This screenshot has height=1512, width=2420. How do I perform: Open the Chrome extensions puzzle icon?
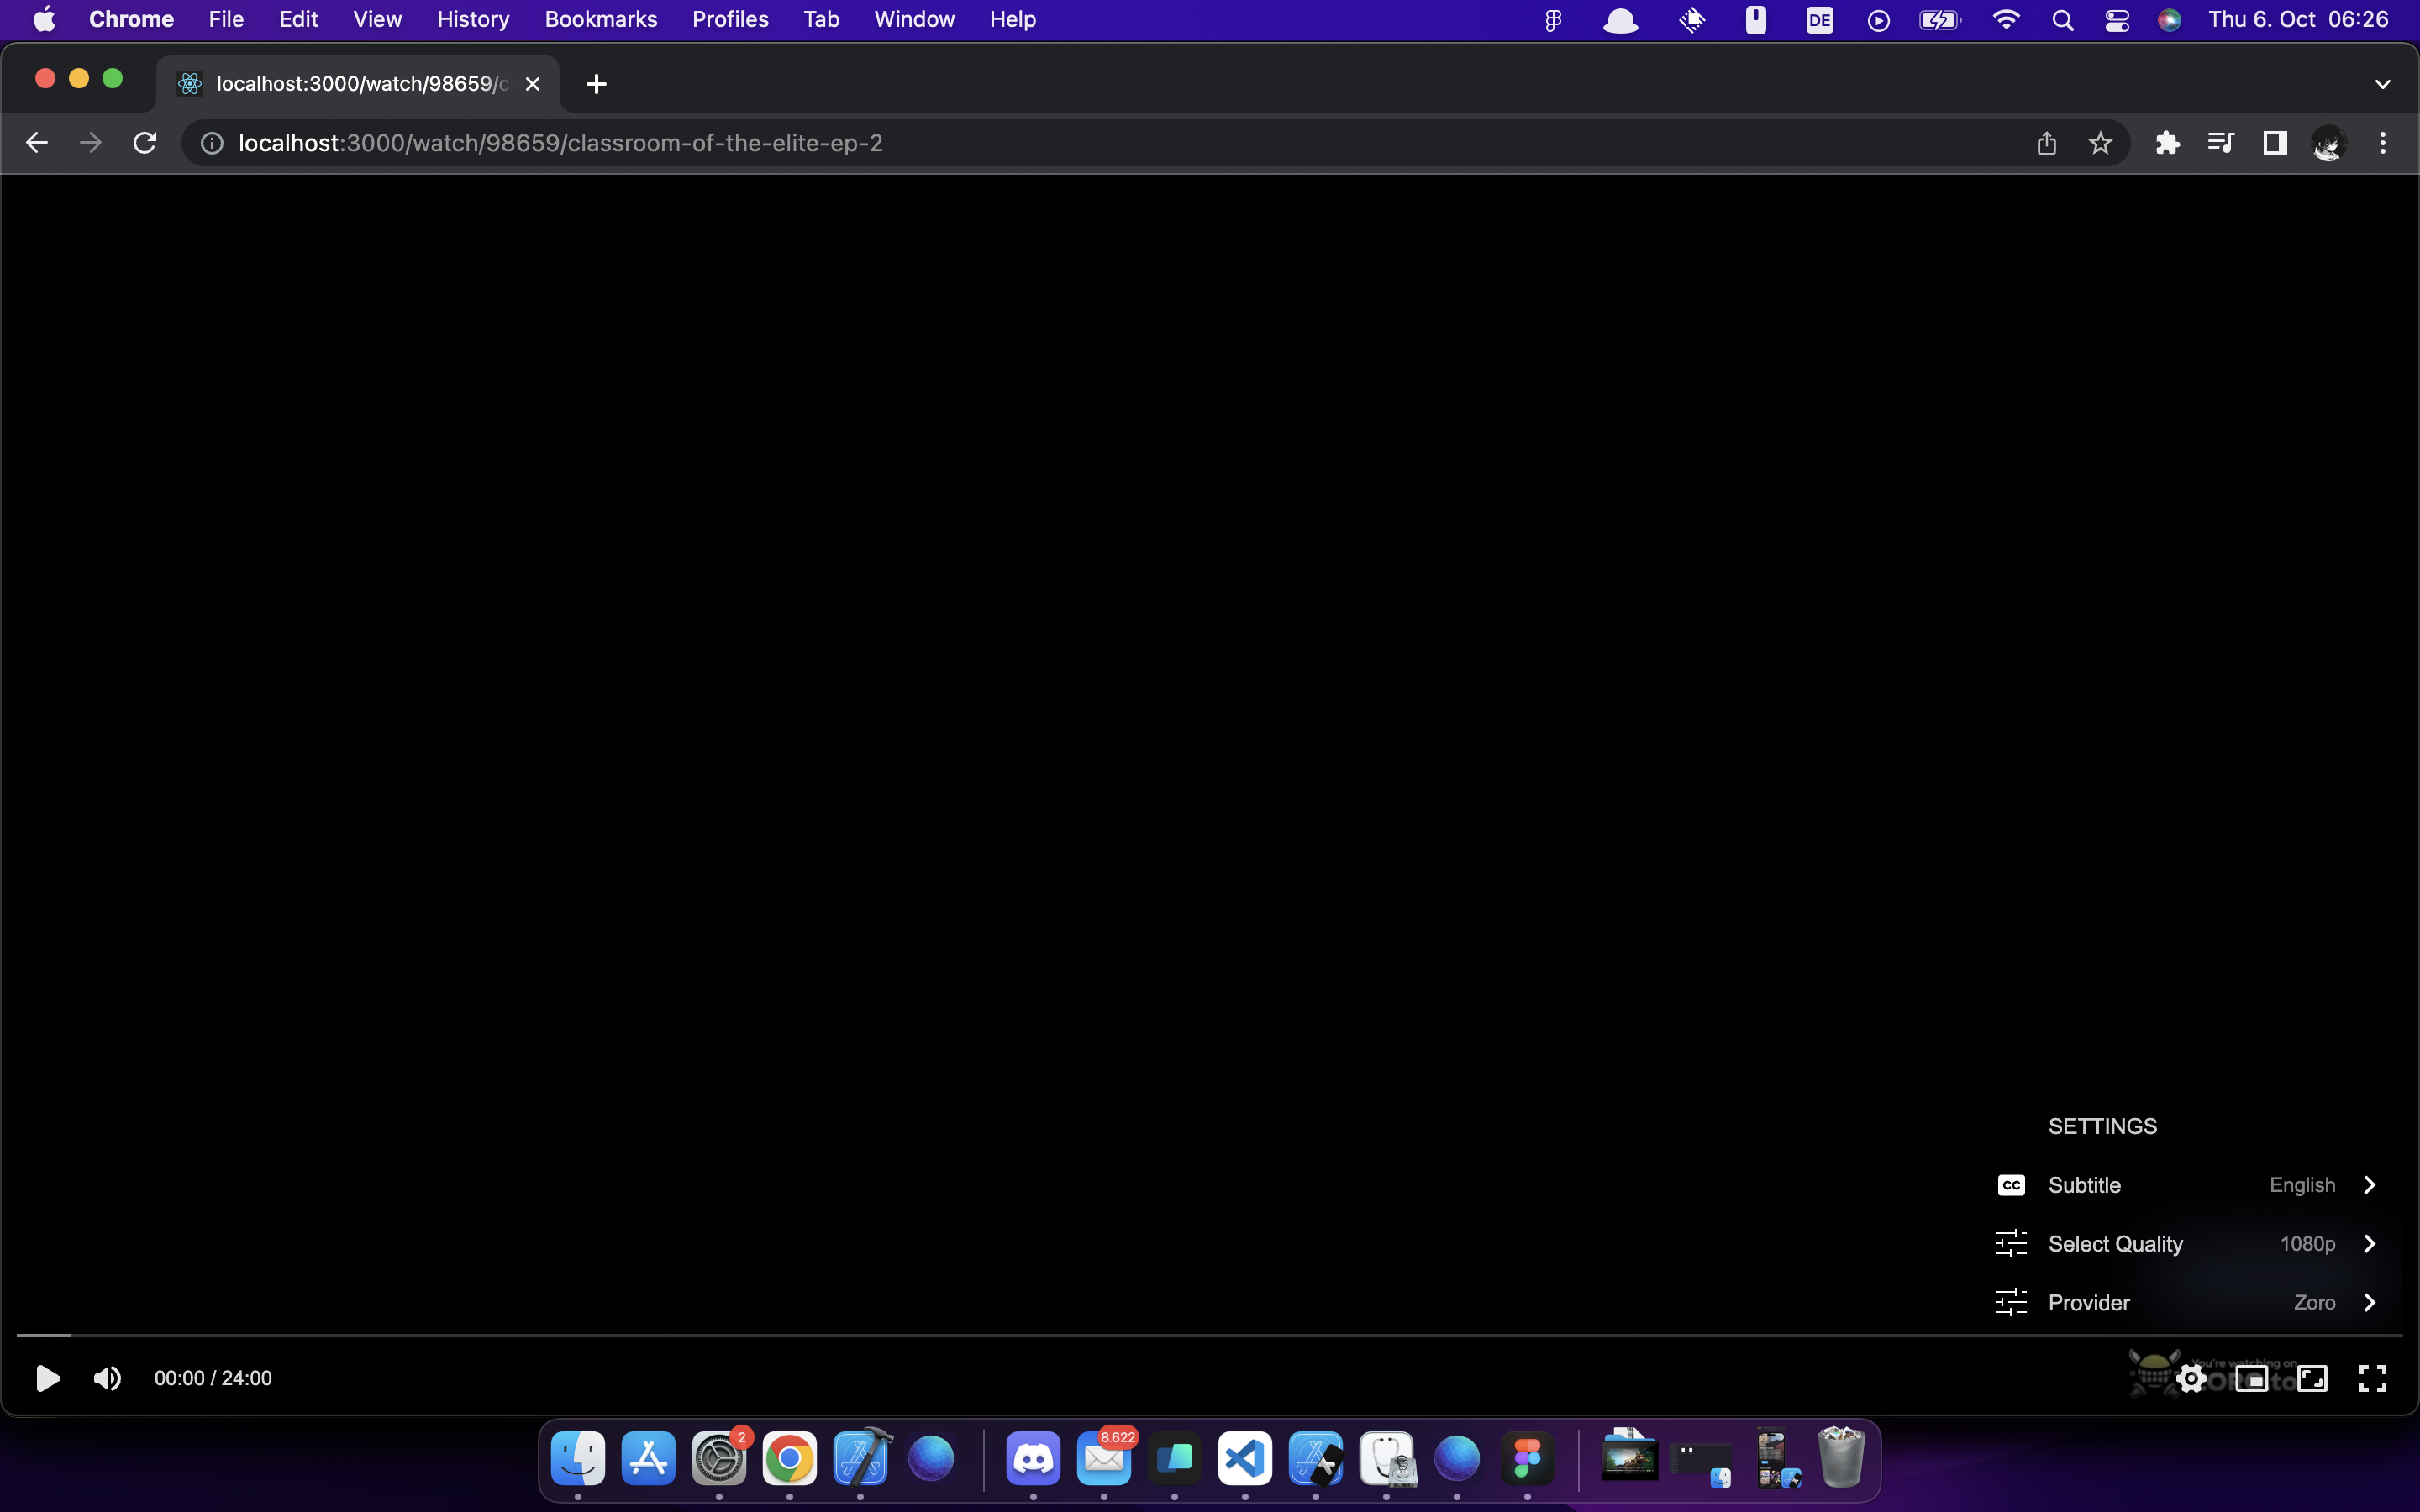(x=2166, y=143)
